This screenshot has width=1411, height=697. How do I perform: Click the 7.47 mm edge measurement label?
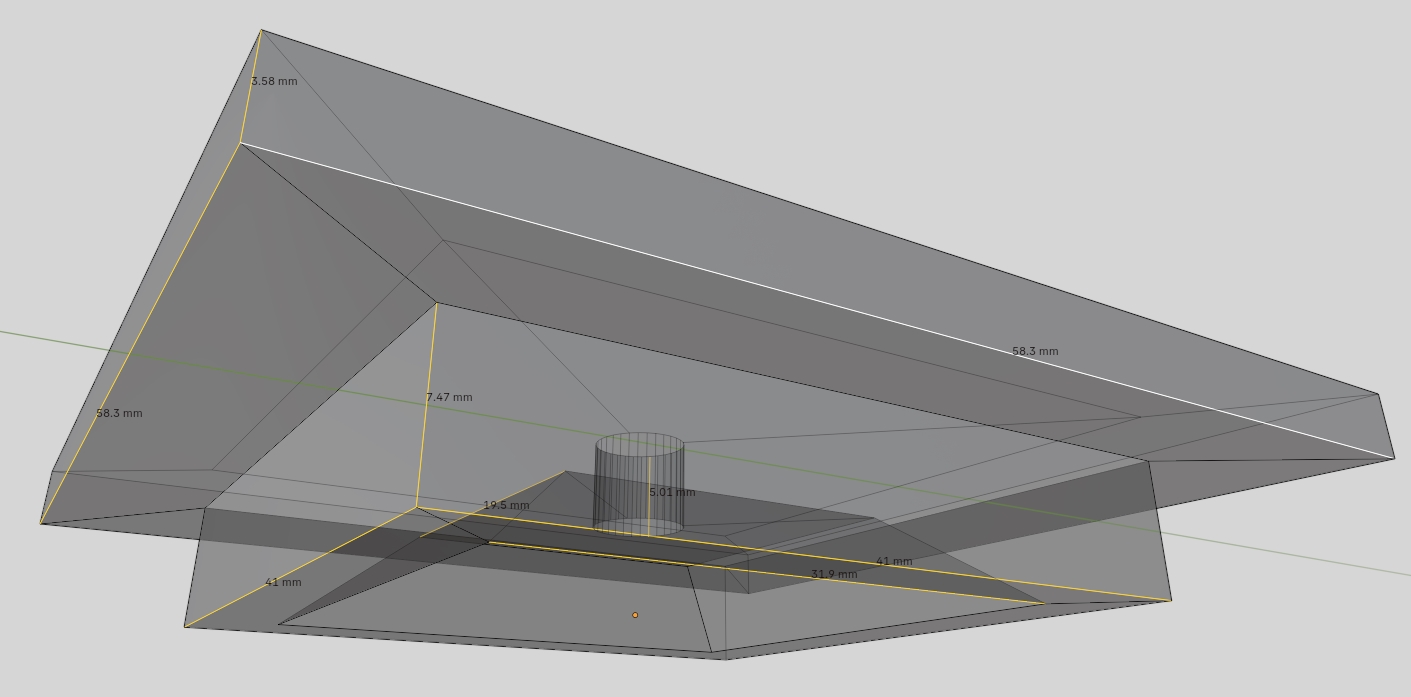pyautogui.click(x=449, y=397)
